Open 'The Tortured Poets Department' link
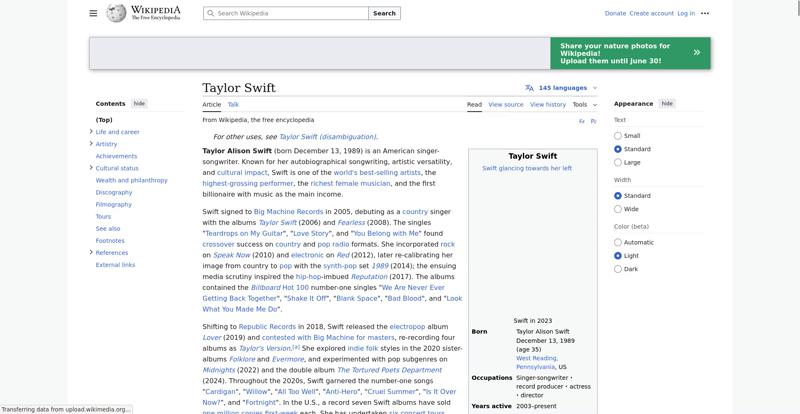Image resolution: width=800 pixels, height=414 pixels. [x=389, y=370]
